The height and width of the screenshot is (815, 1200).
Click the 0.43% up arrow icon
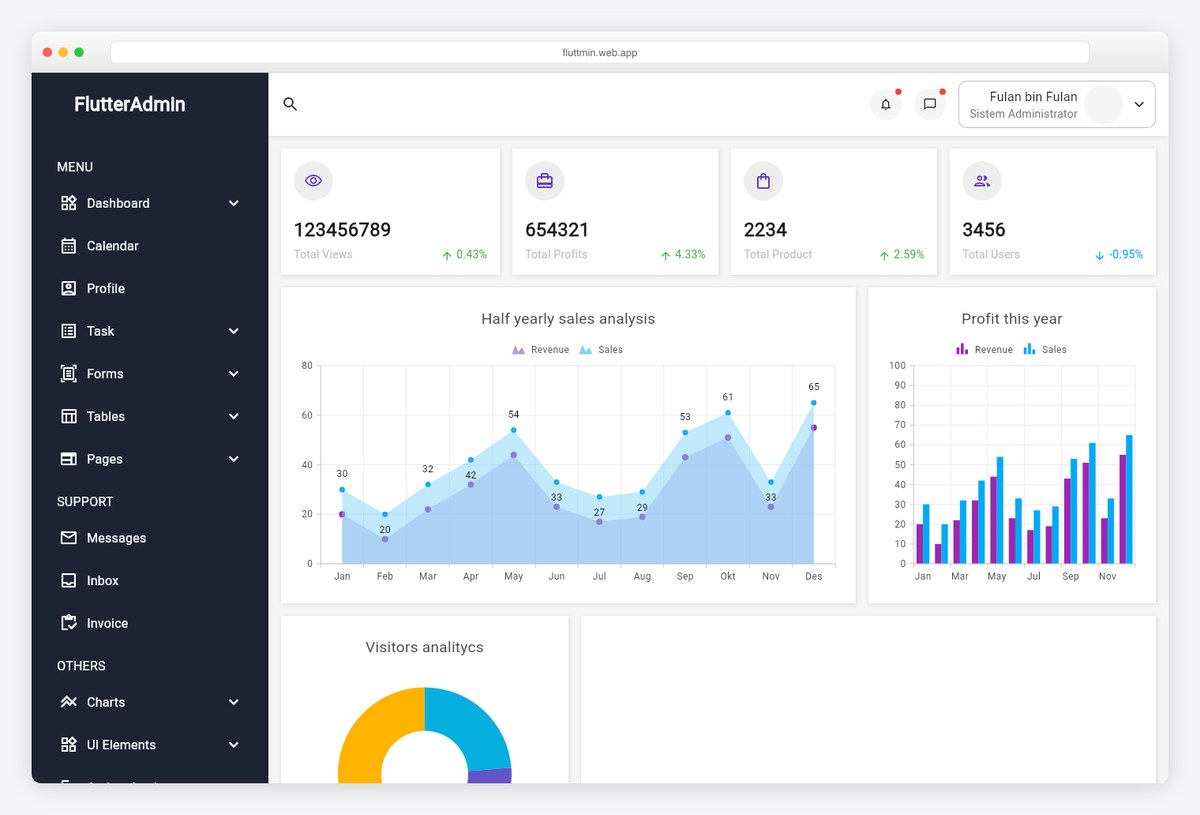pos(447,256)
